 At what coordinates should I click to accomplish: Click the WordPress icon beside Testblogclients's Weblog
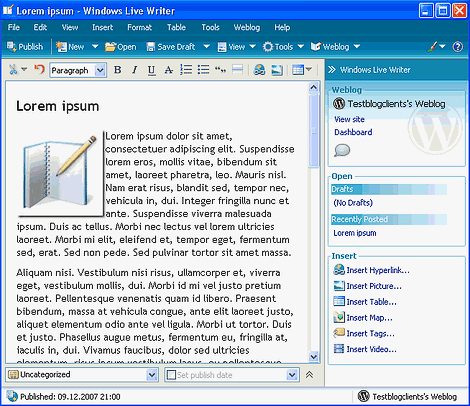(x=339, y=104)
